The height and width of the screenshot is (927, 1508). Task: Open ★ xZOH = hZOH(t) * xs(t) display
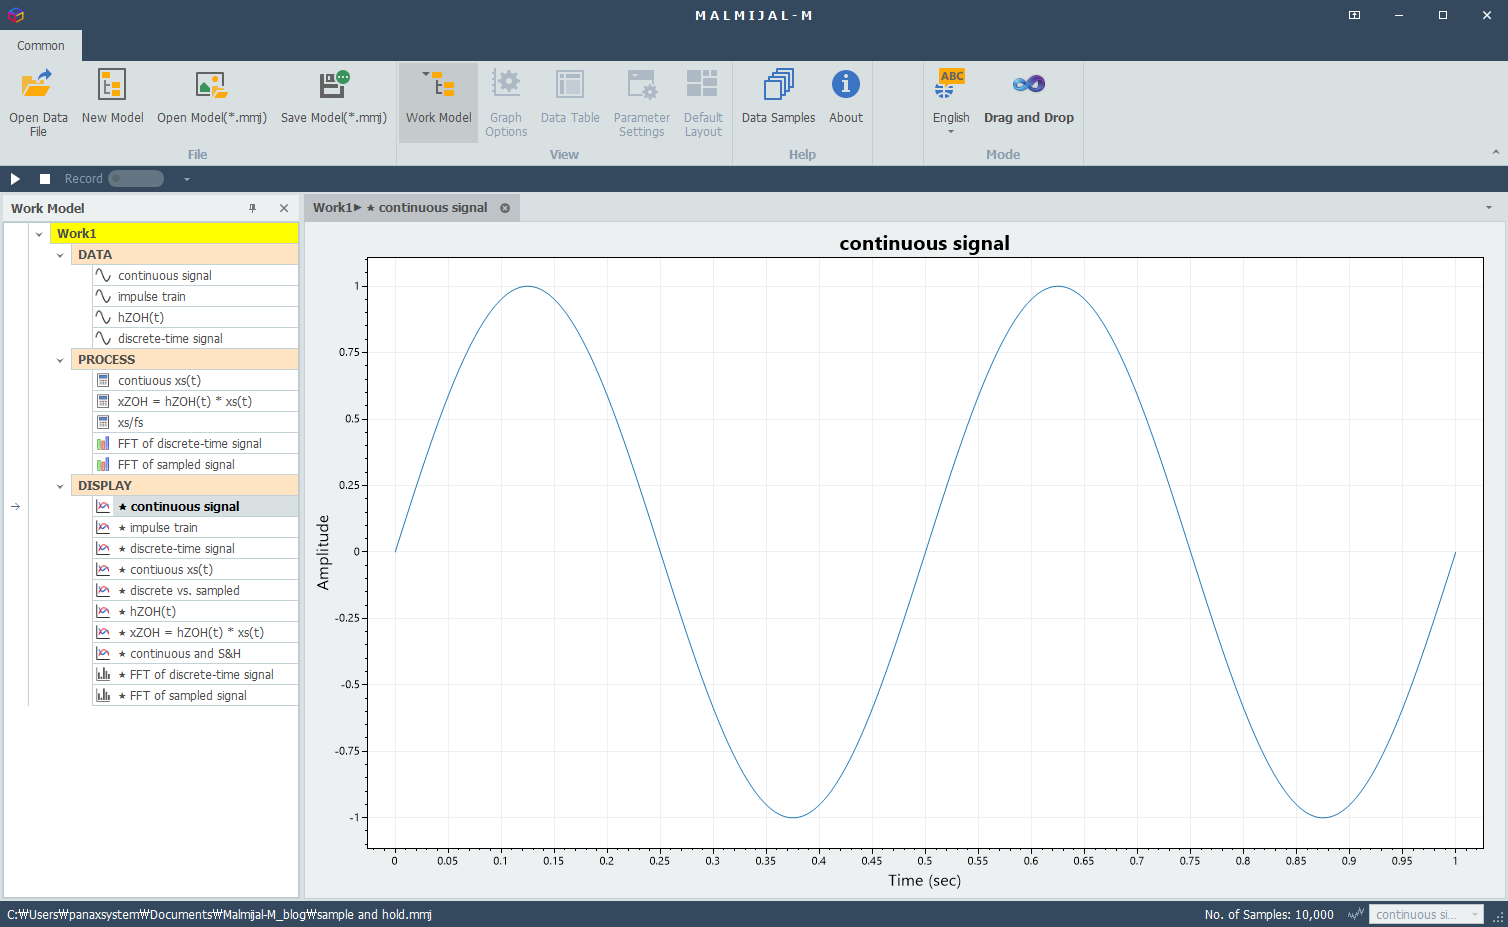[x=195, y=633]
